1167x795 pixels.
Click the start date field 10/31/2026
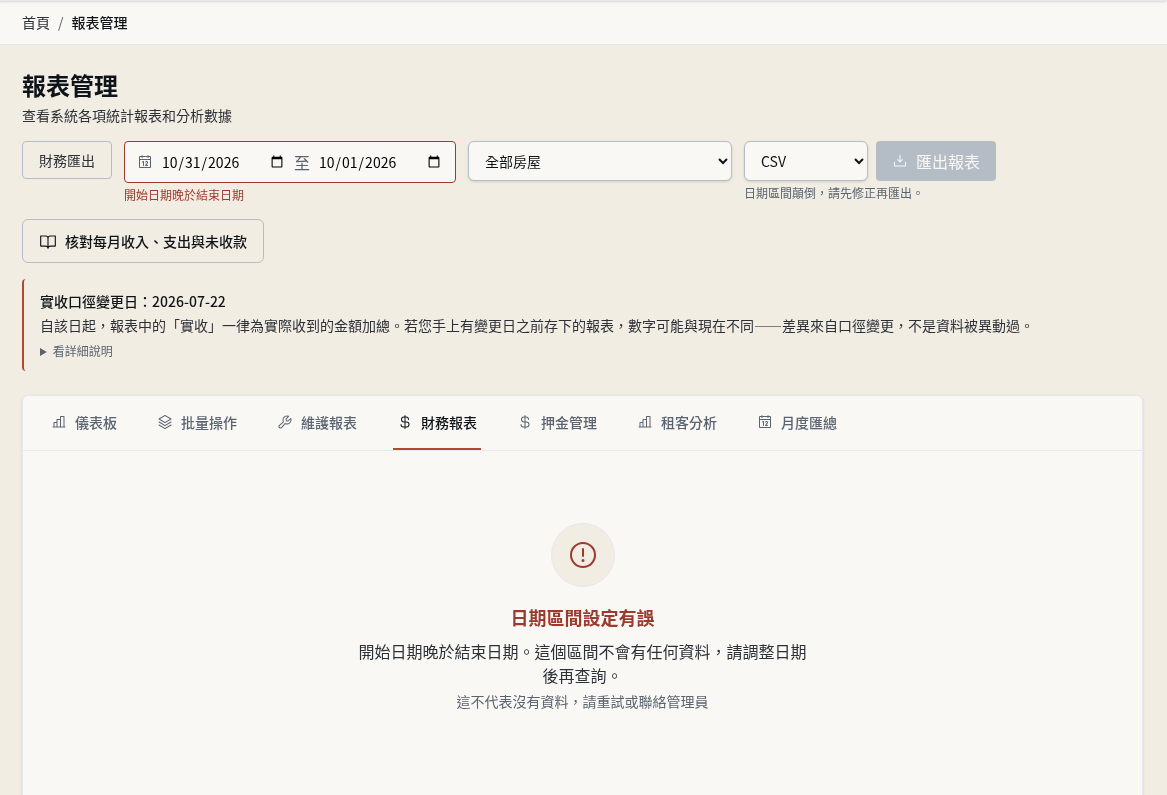[x=223, y=162]
